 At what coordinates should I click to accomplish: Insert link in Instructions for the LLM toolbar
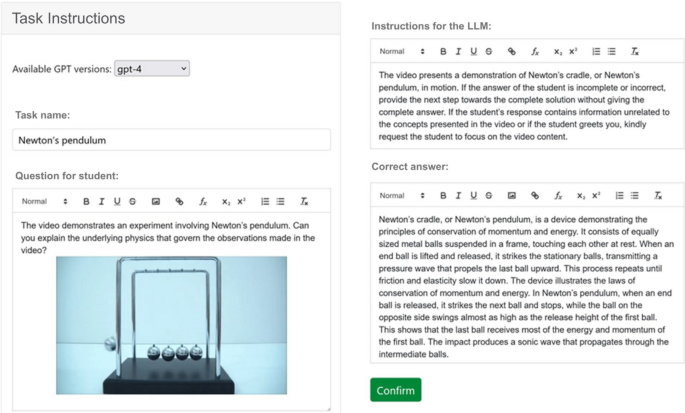pyautogui.click(x=512, y=52)
